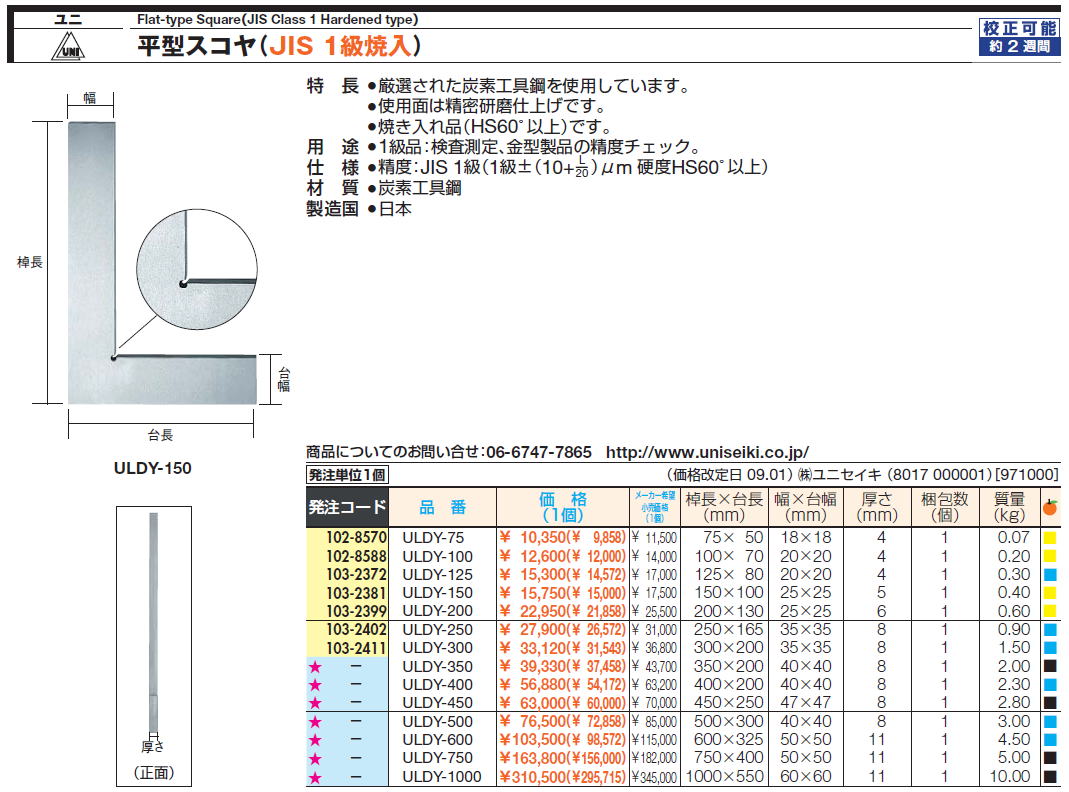Click the 47×47 width cell for ULDY-450
The width and height of the screenshot is (1069, 792).
click(806, 703)
